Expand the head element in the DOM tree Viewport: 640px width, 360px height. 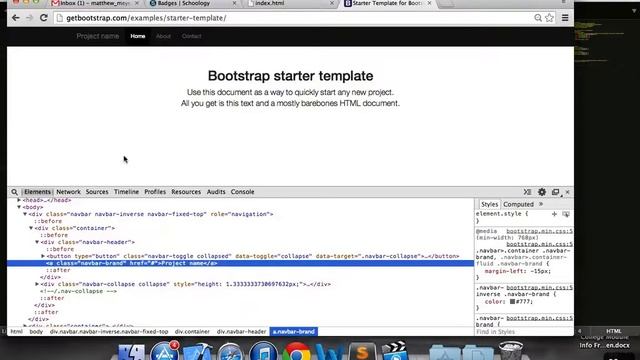(x=19, y=200)
